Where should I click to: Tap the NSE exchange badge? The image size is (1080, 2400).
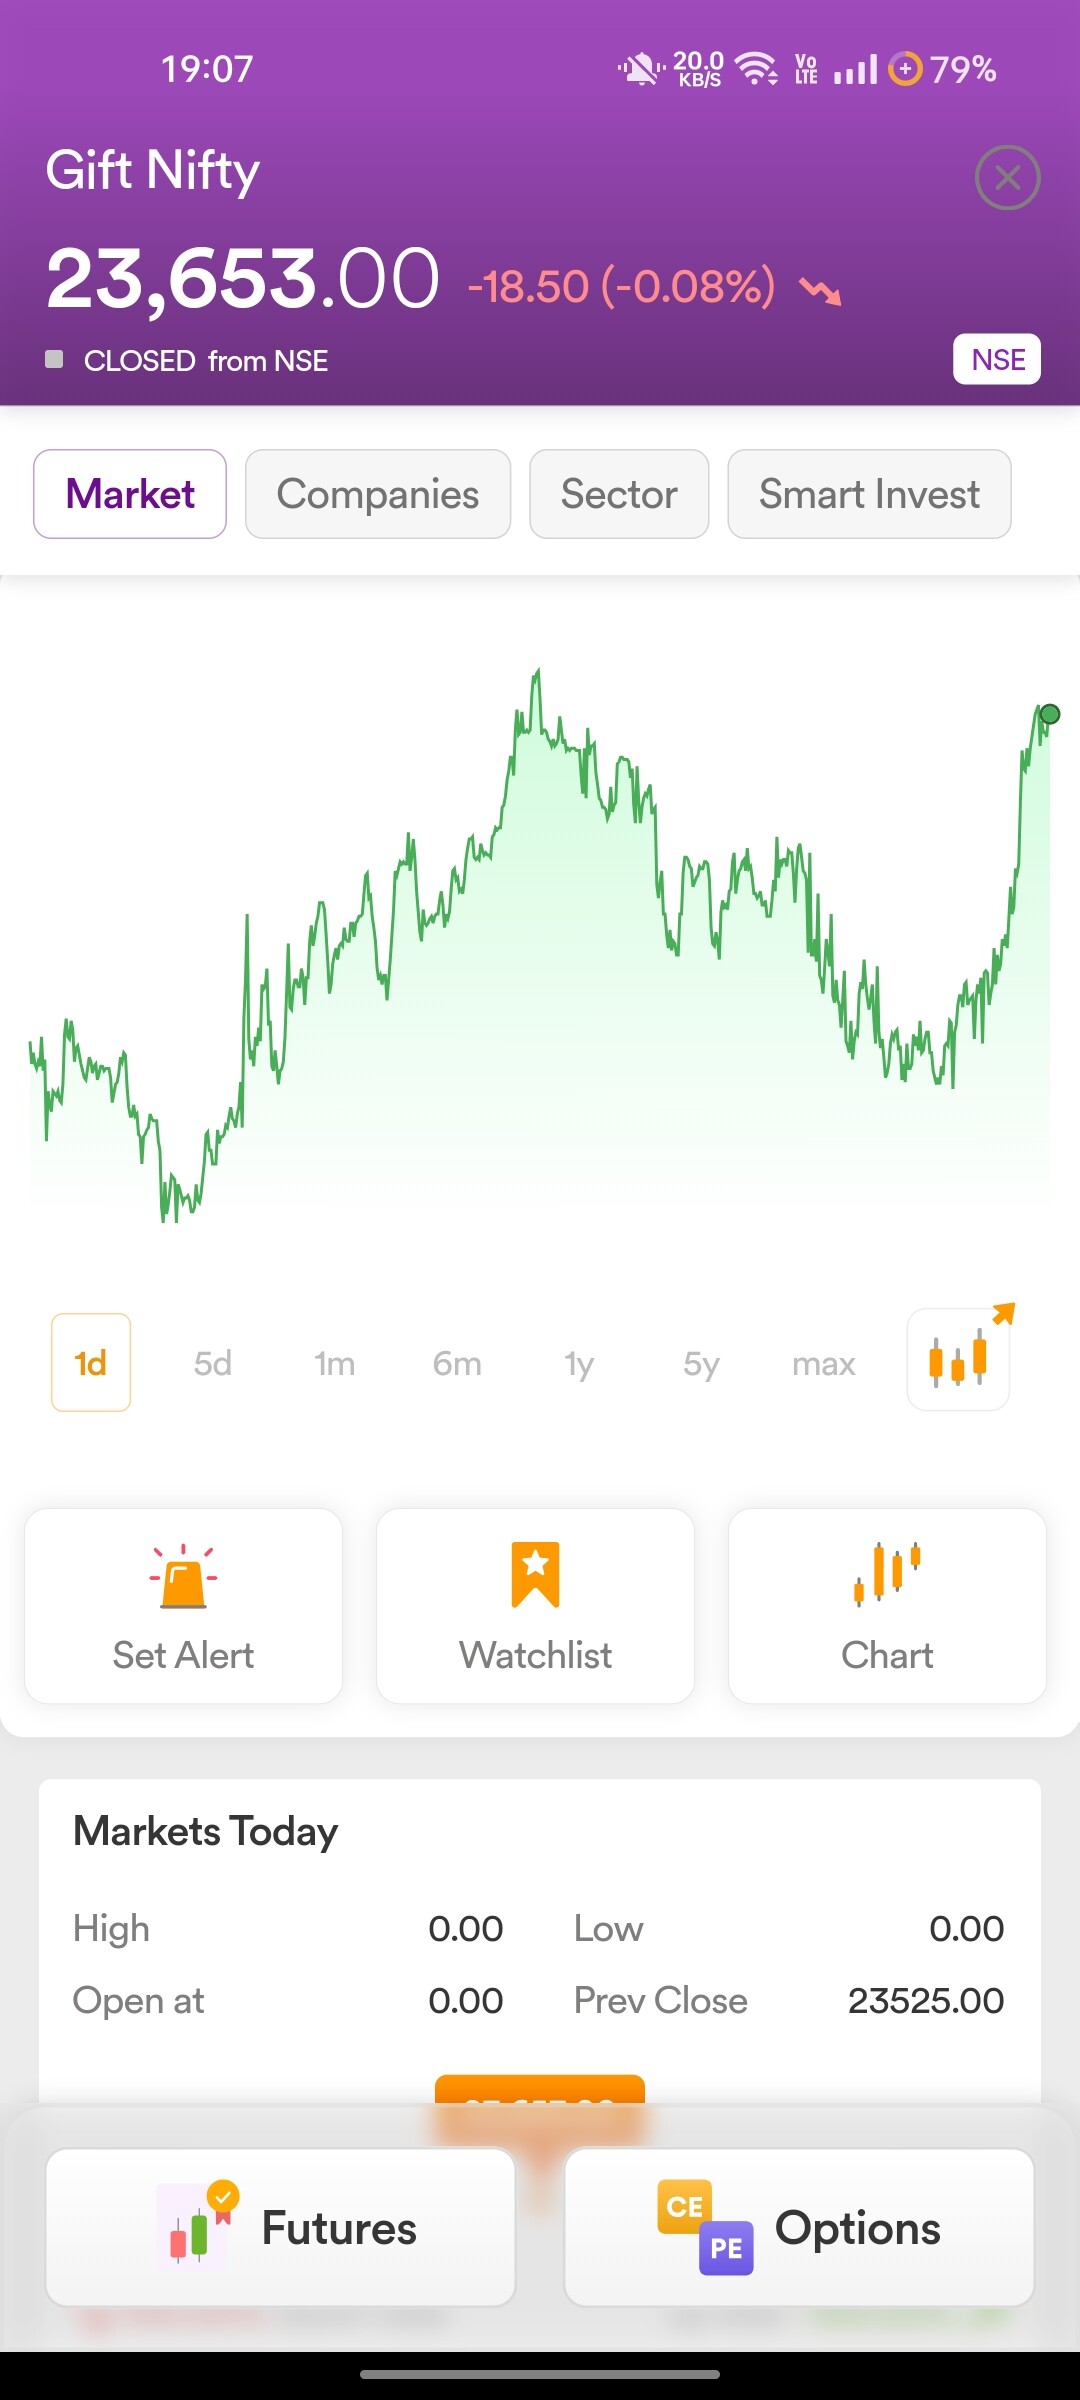click(x=997, y=359)
